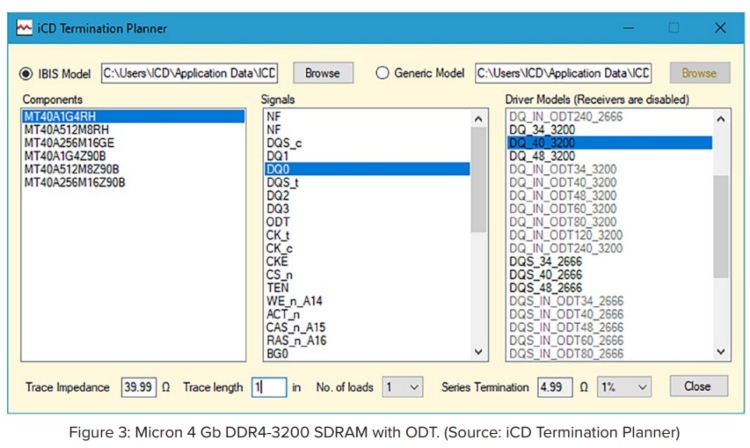Select signal DQ3
This screenshot has height=448, width=750.
coord(367,209)
